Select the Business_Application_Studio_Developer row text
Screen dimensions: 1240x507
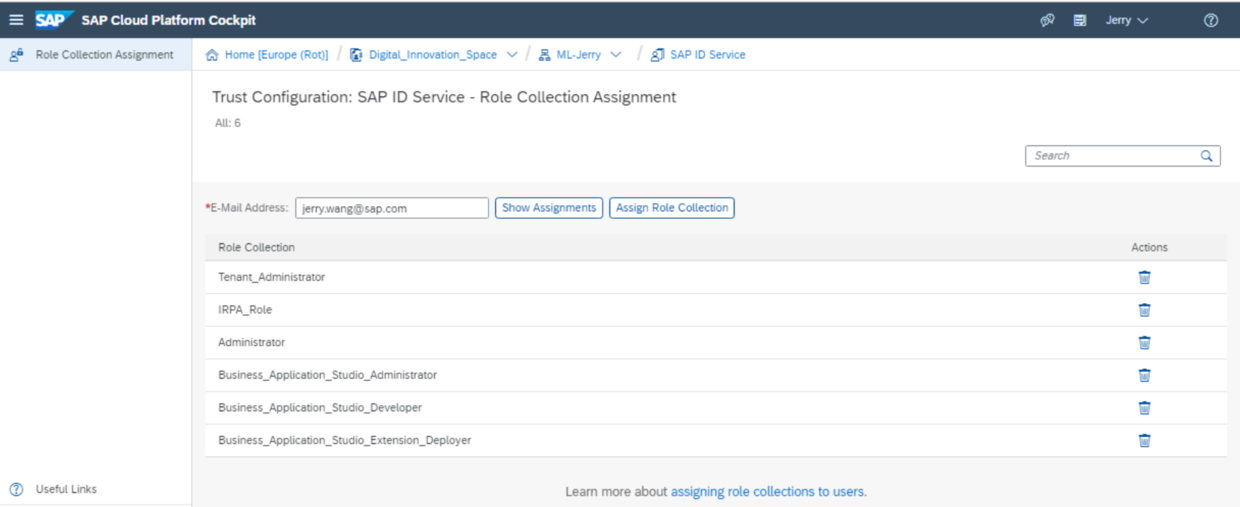click(x=320, y=408)
